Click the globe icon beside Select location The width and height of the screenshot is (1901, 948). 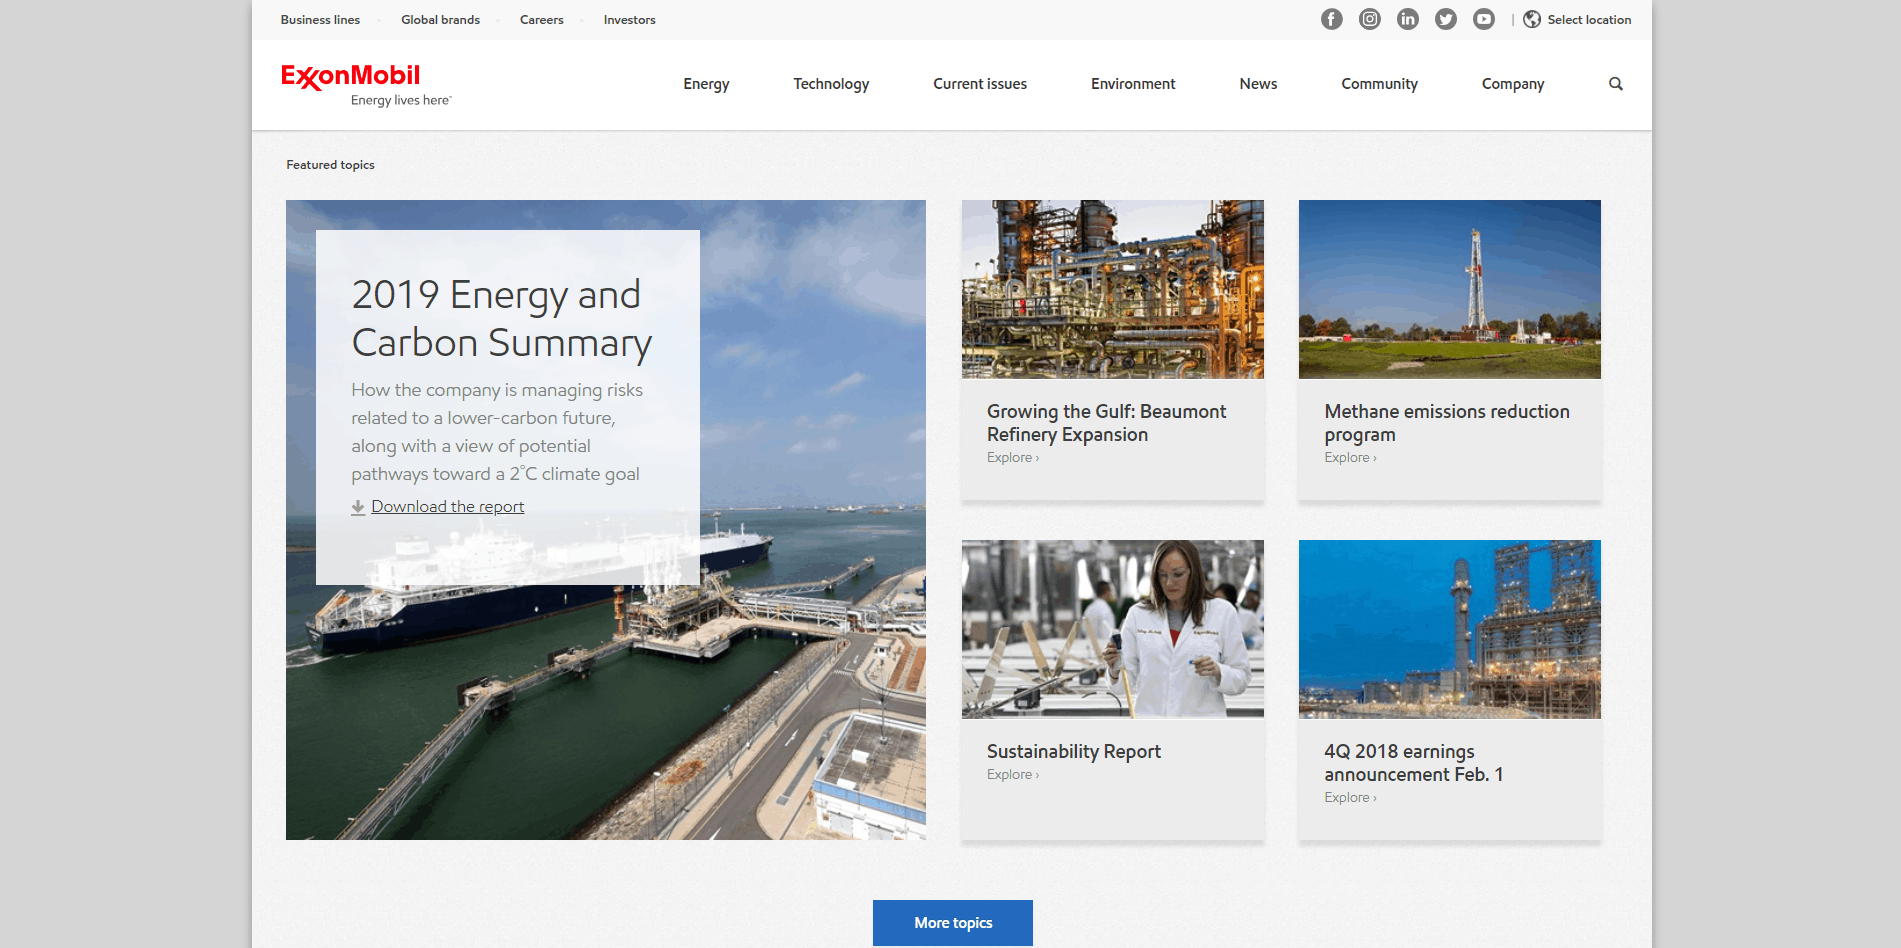(x=1531, y=19)
